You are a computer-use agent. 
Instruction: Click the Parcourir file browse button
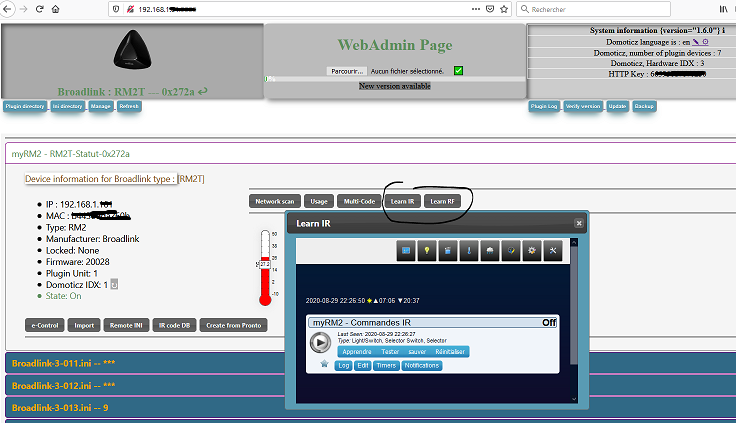[x=347, y=71]
